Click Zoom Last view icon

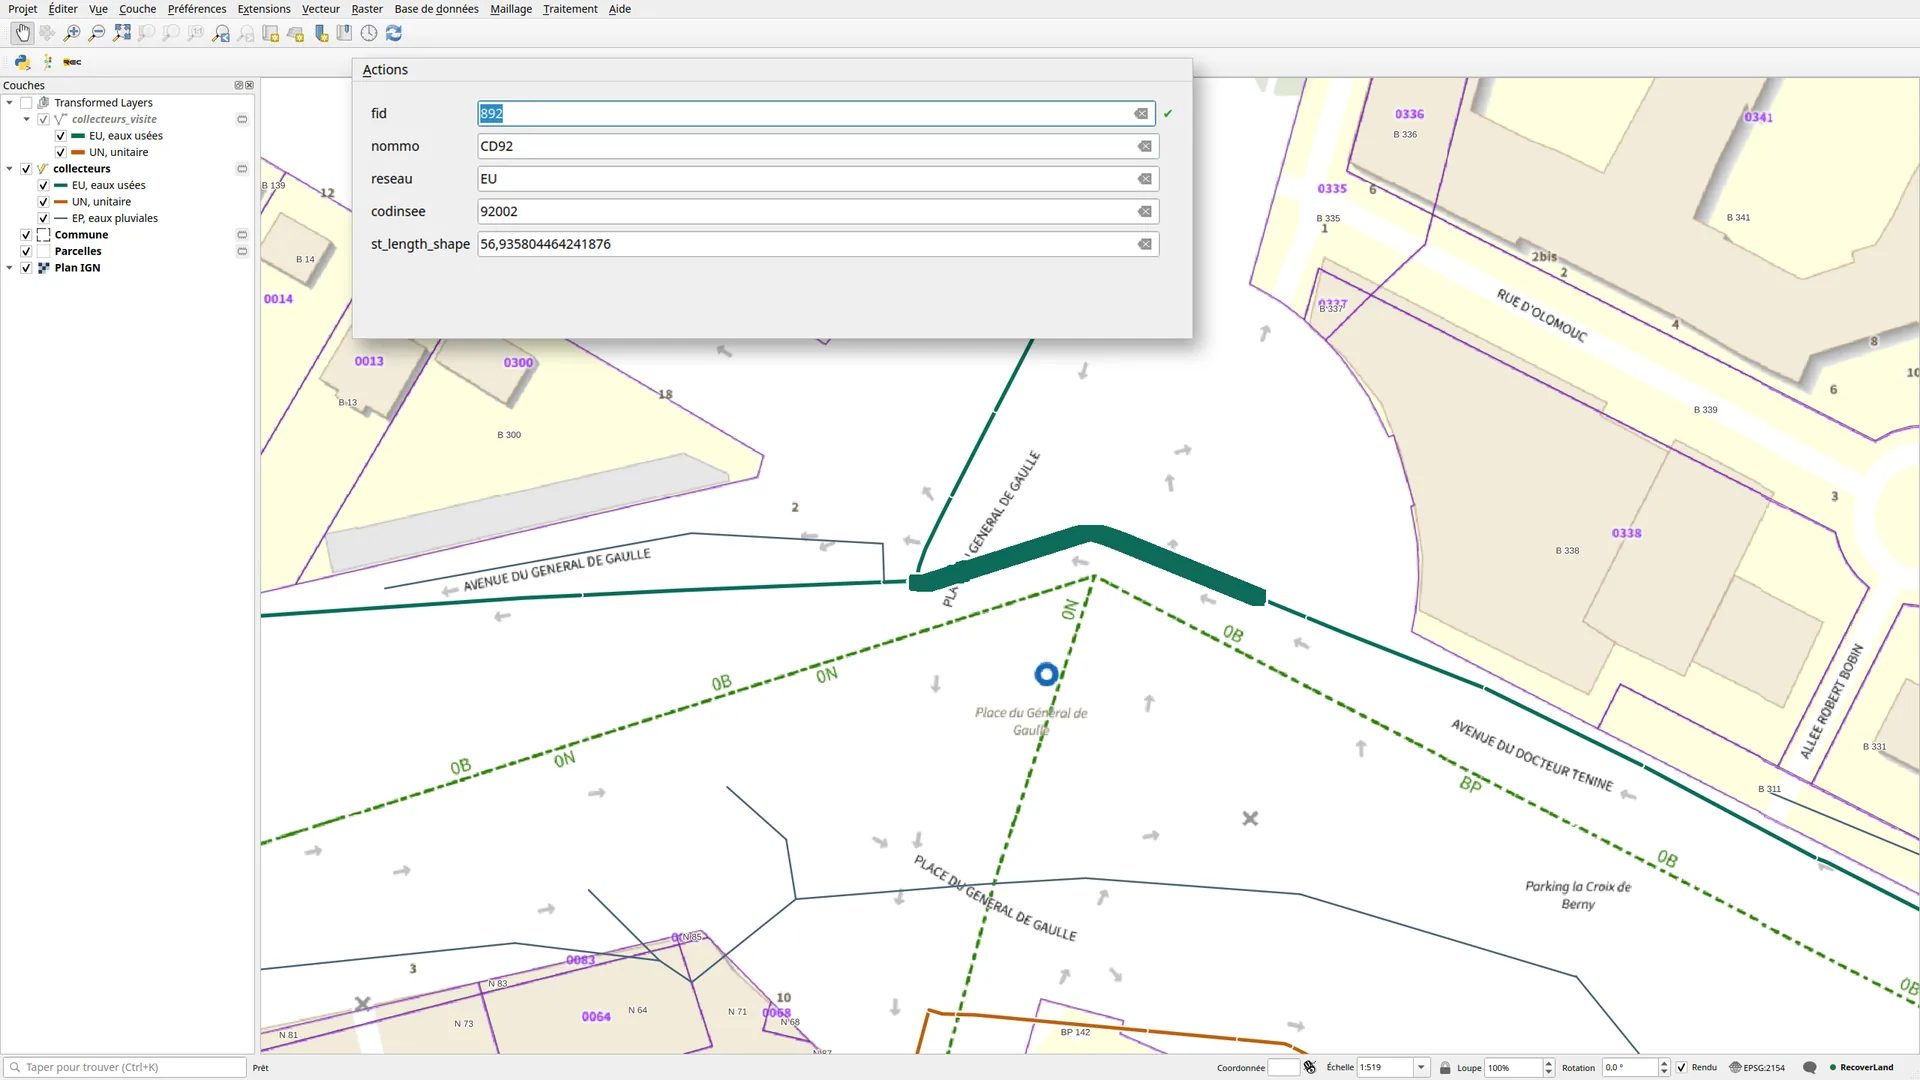pyautogui.click(x=221, y=33)
